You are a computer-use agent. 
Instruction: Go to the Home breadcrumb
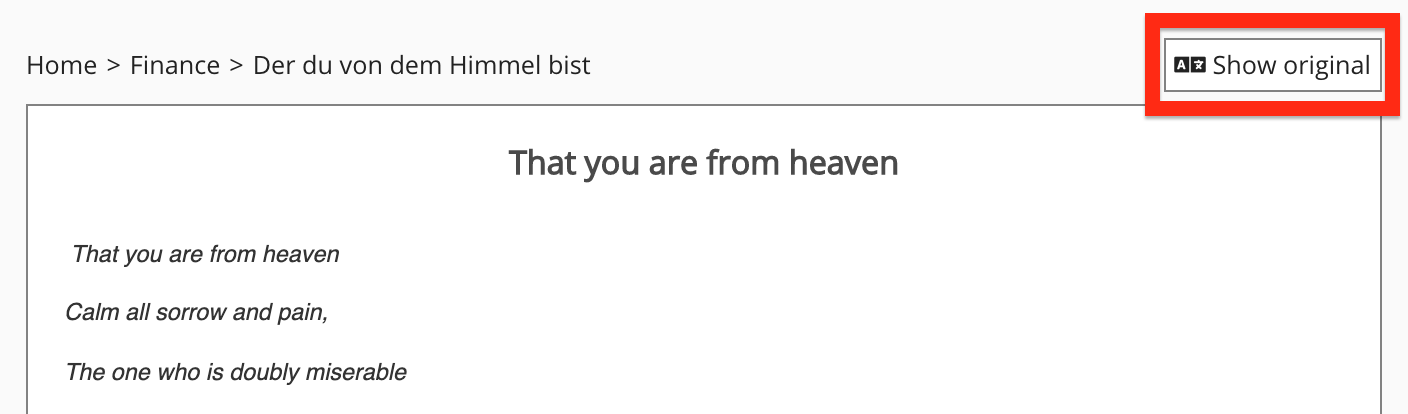[x=61, y=66]
